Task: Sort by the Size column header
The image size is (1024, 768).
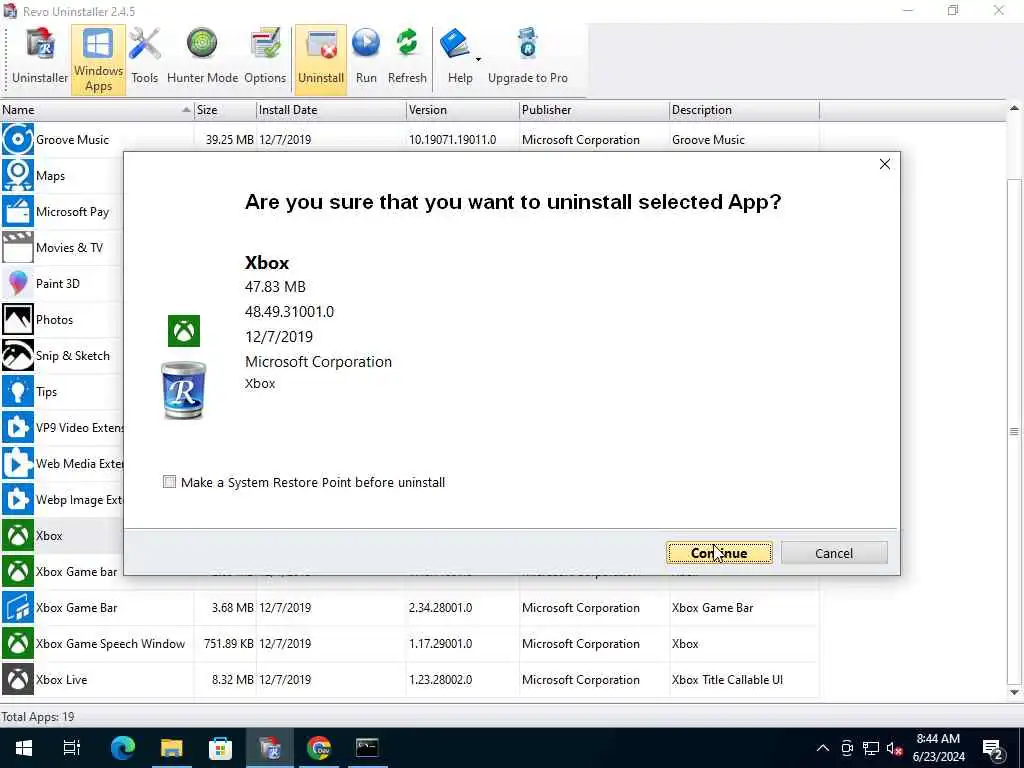Action: 225,110
